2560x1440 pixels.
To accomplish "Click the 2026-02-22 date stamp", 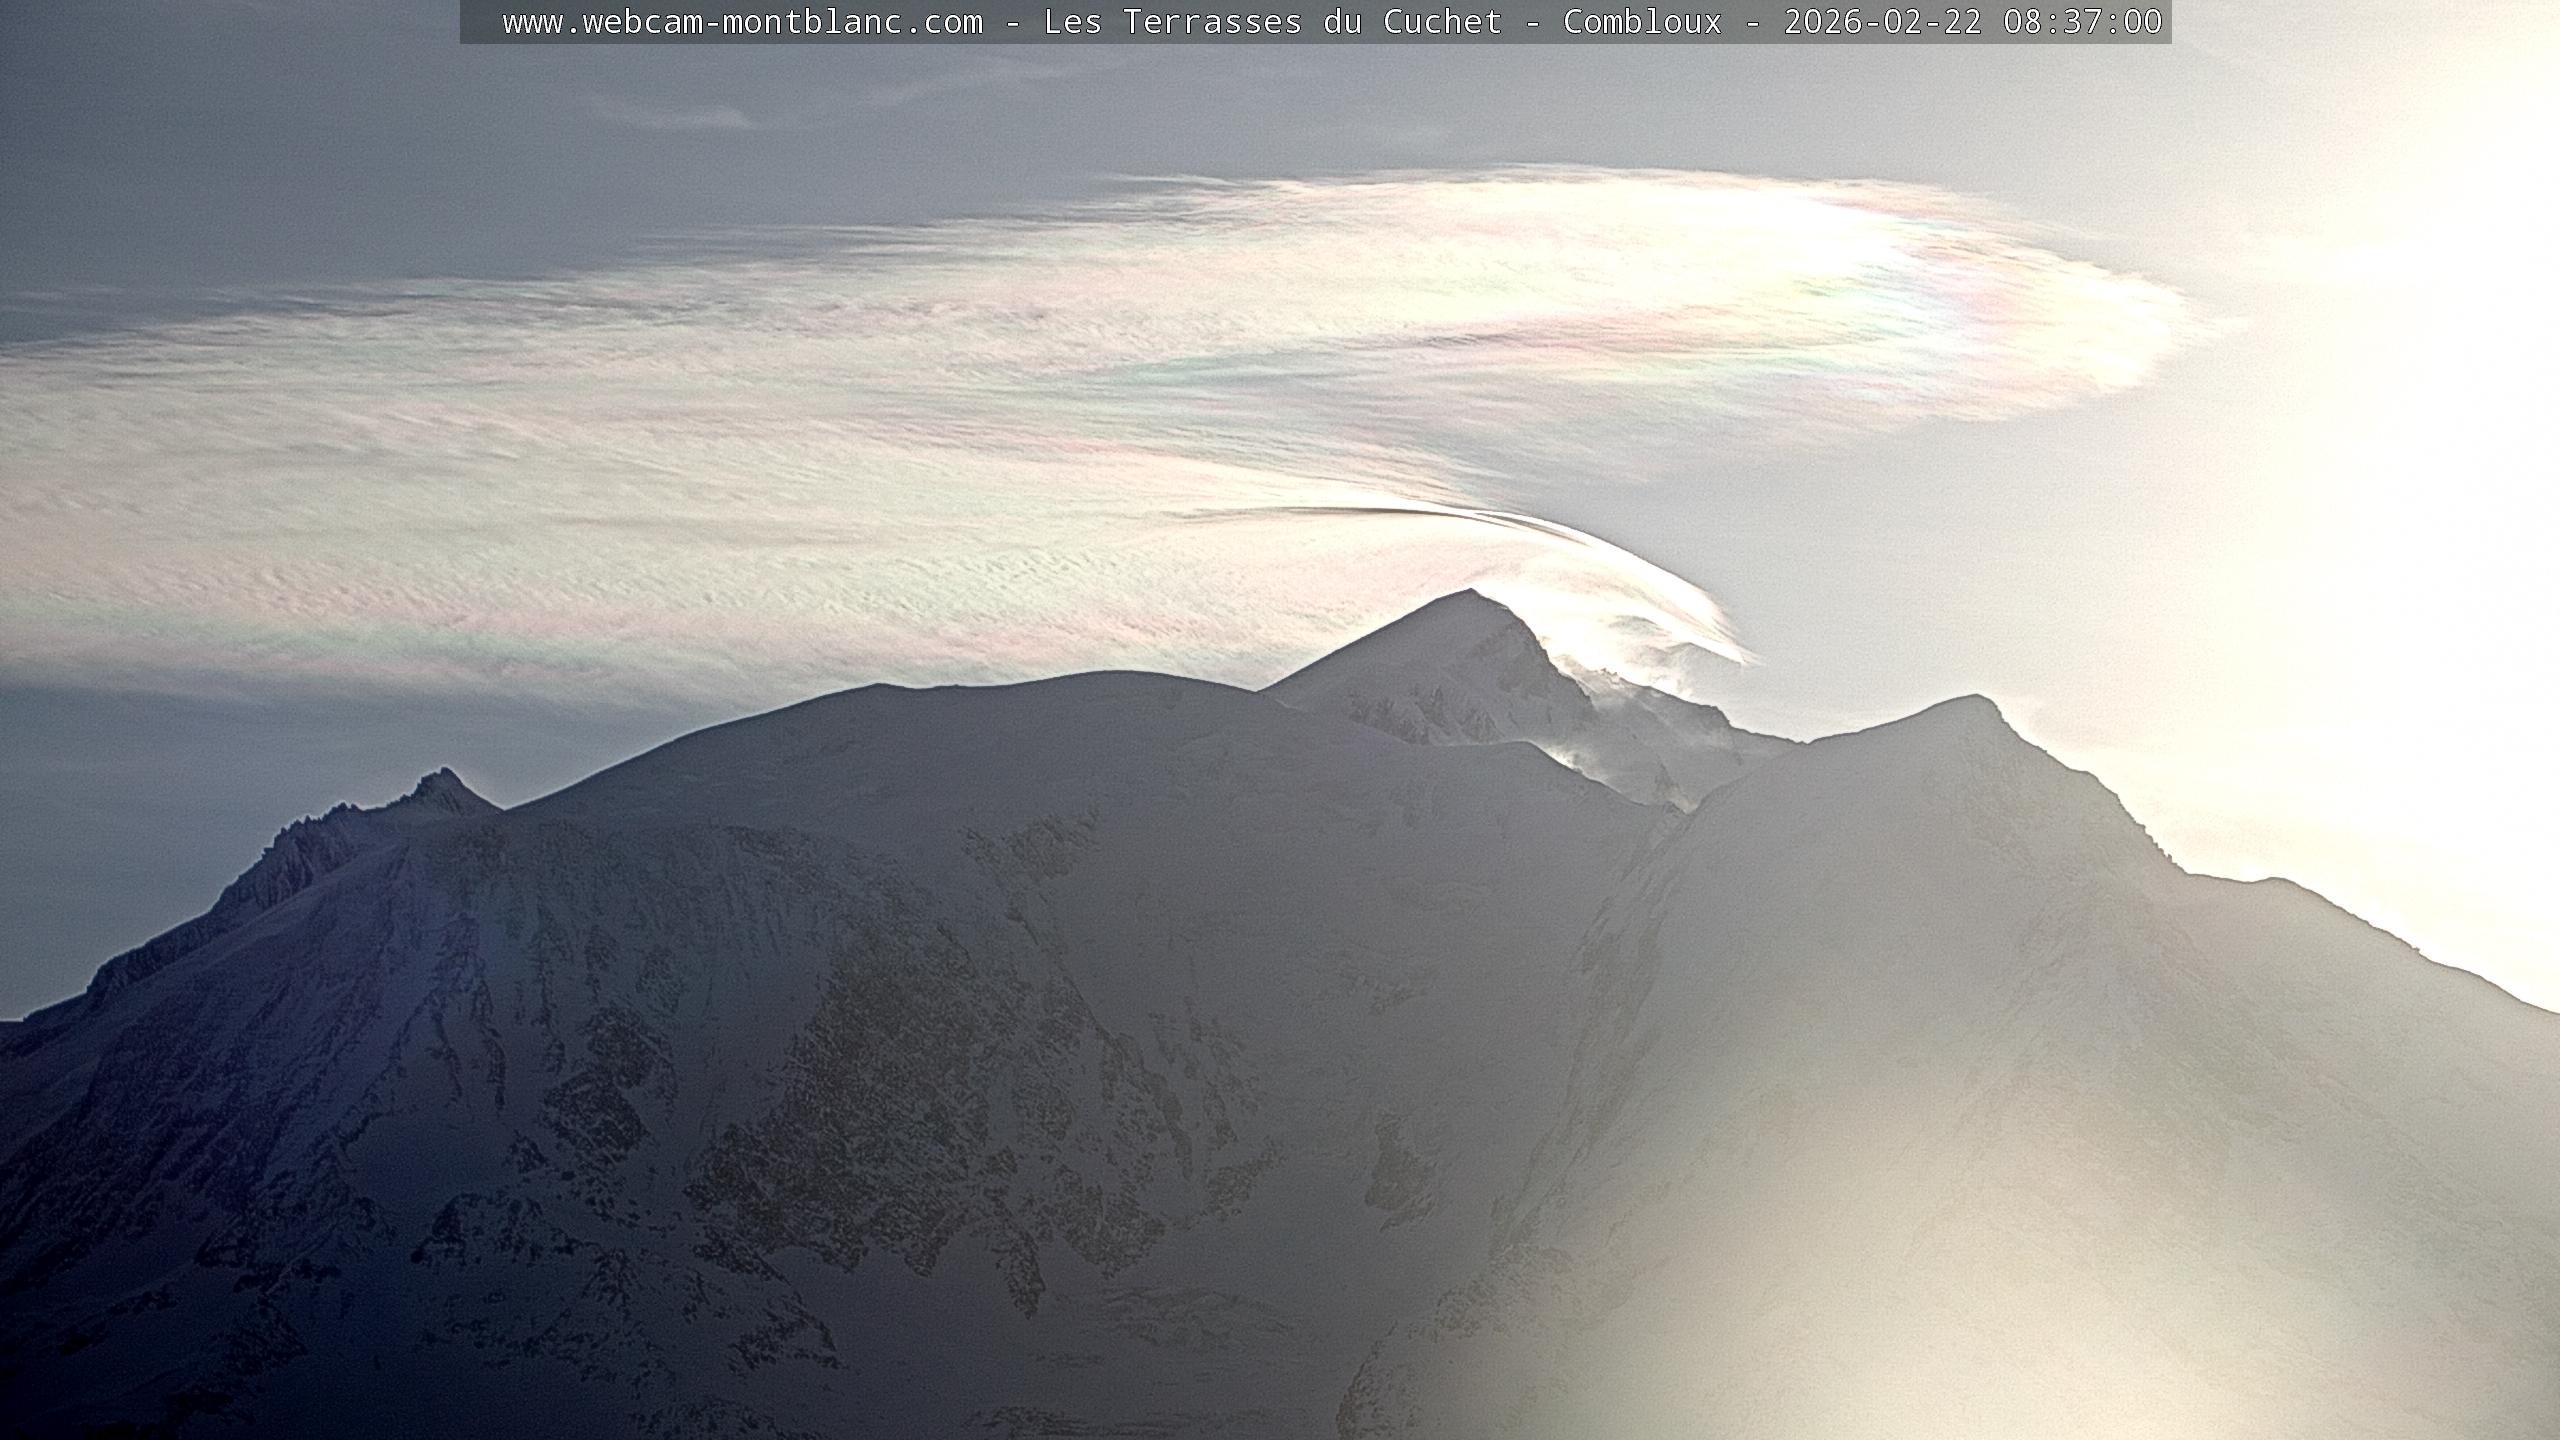I will click(1882, 22).
